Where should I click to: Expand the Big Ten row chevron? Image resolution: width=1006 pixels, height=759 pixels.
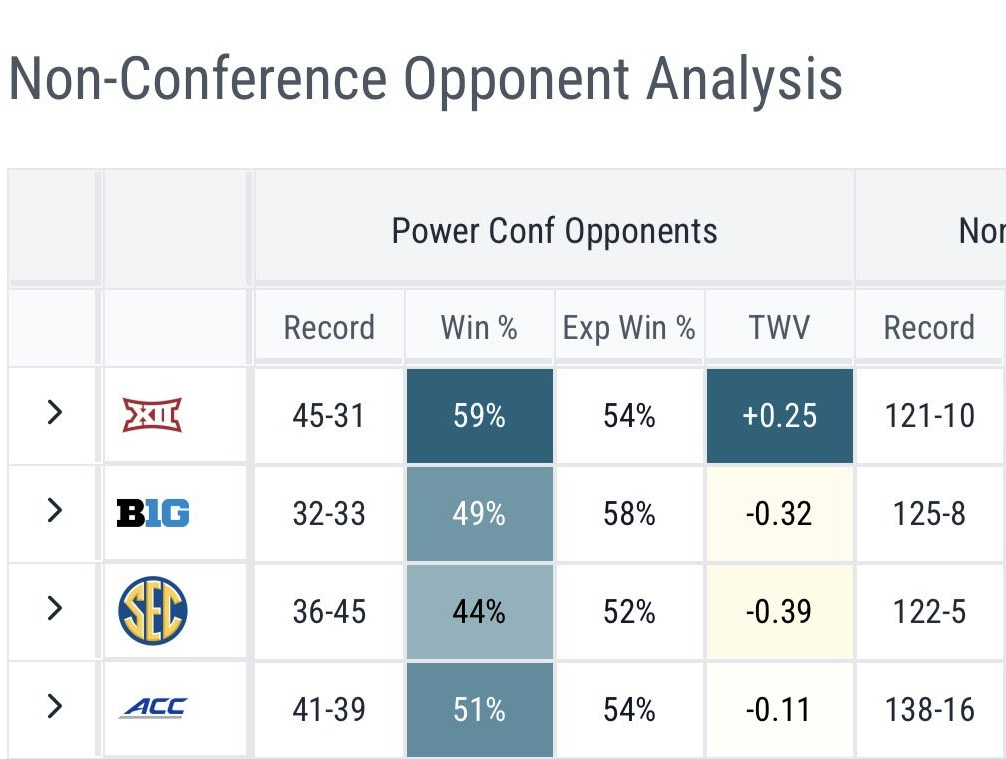pos(55,511)
